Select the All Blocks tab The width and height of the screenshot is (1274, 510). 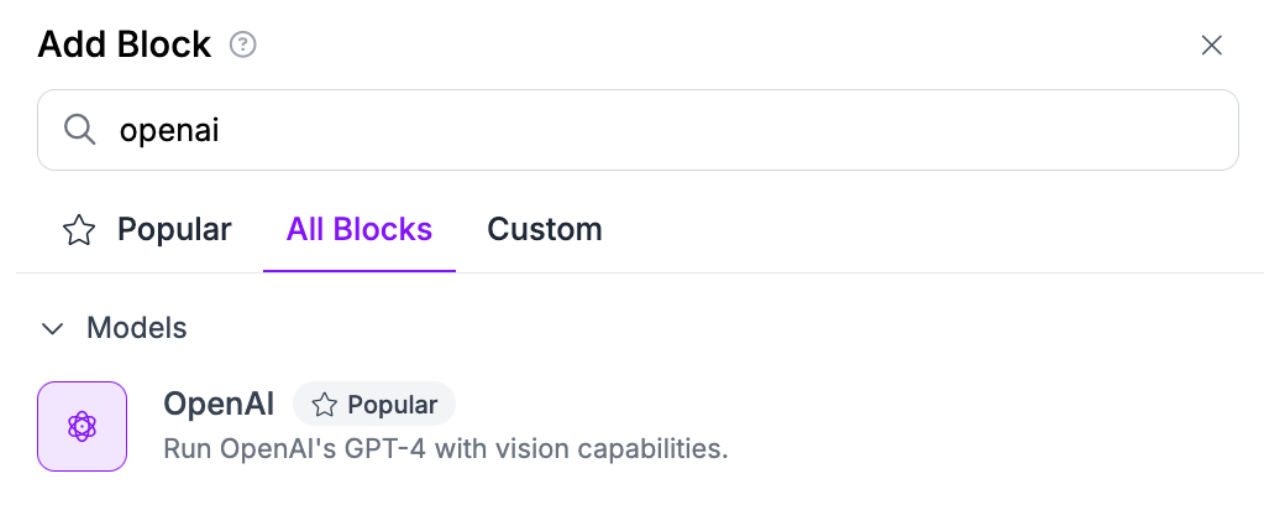tap(359, 230)
